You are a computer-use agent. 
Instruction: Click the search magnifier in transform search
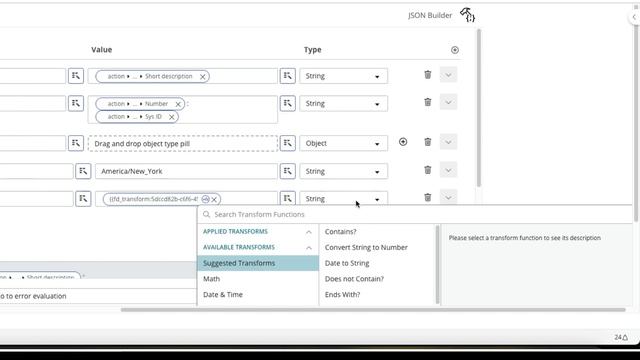[207, 214]
